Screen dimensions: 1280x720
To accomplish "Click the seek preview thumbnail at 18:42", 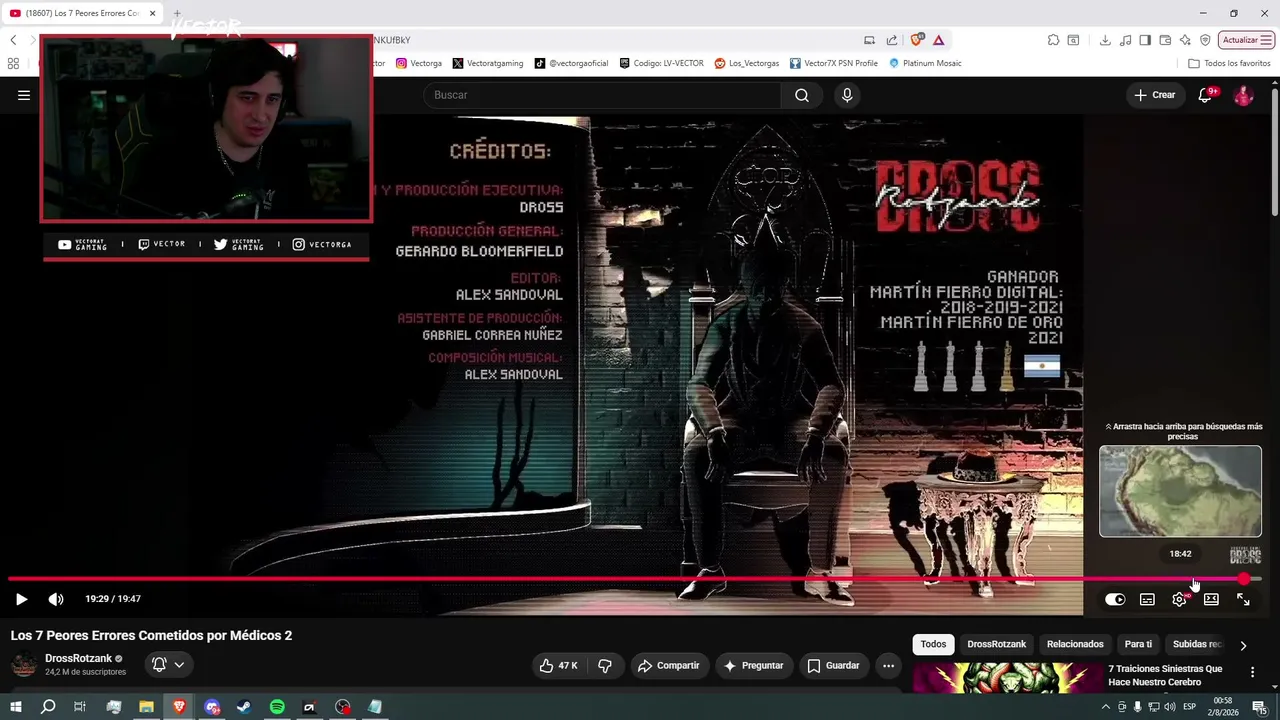I will [1180, 491].
